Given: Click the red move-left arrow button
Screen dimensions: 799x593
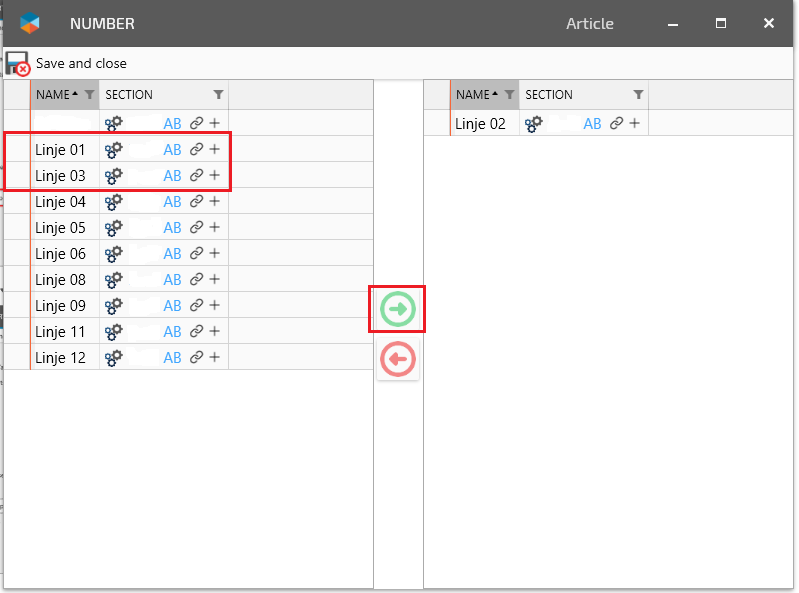Looking at the screenshot, I should 398,359.
